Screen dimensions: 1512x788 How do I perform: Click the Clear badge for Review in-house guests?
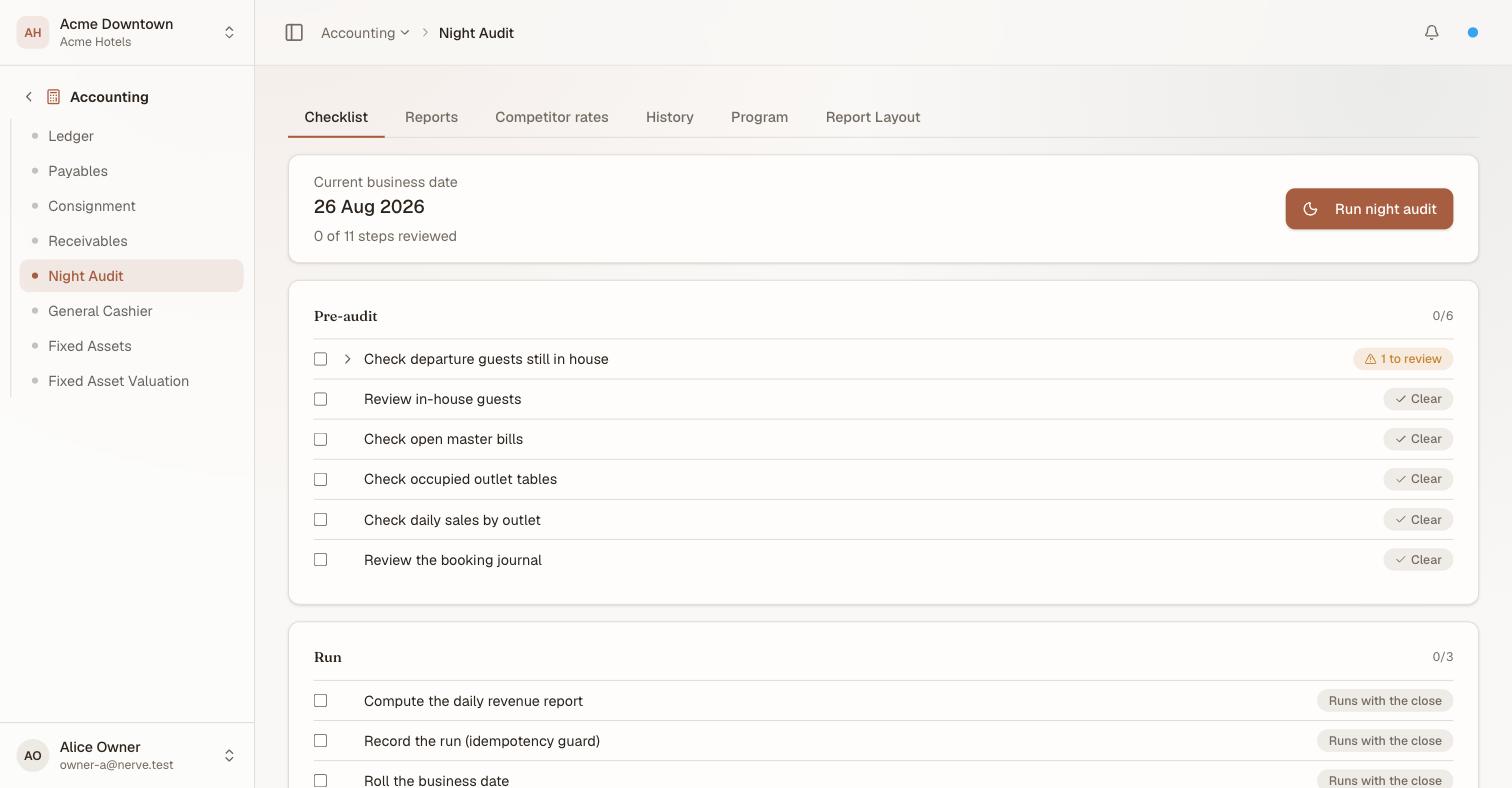1418,399
